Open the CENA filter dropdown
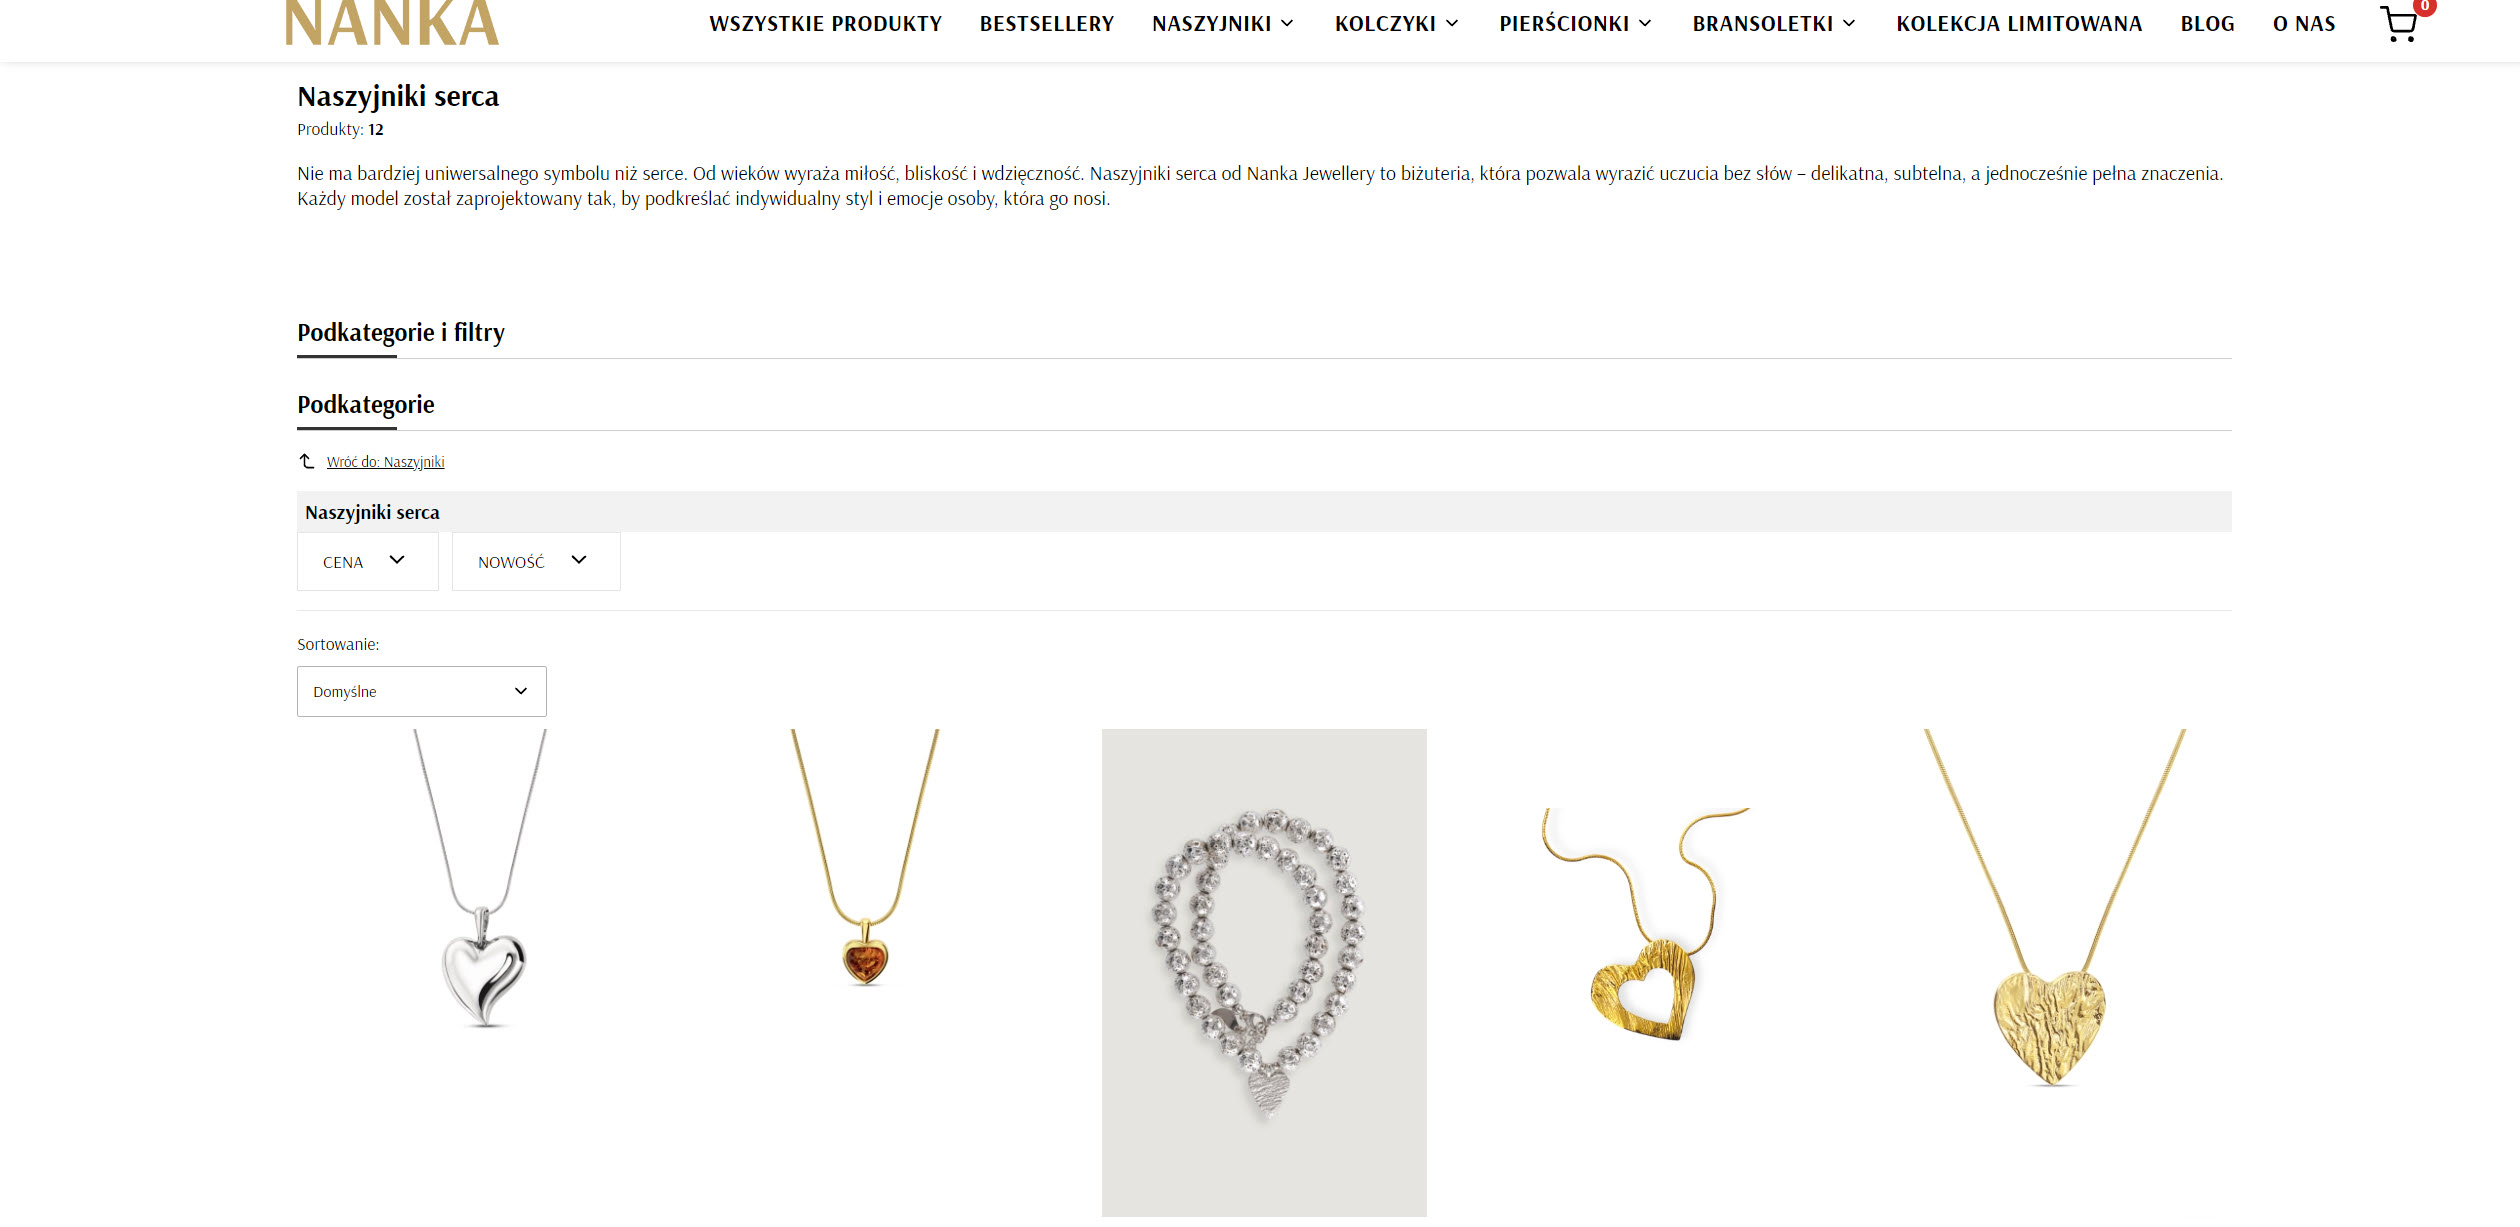This screenshot has height=1227, width=2520. (368, 561)
